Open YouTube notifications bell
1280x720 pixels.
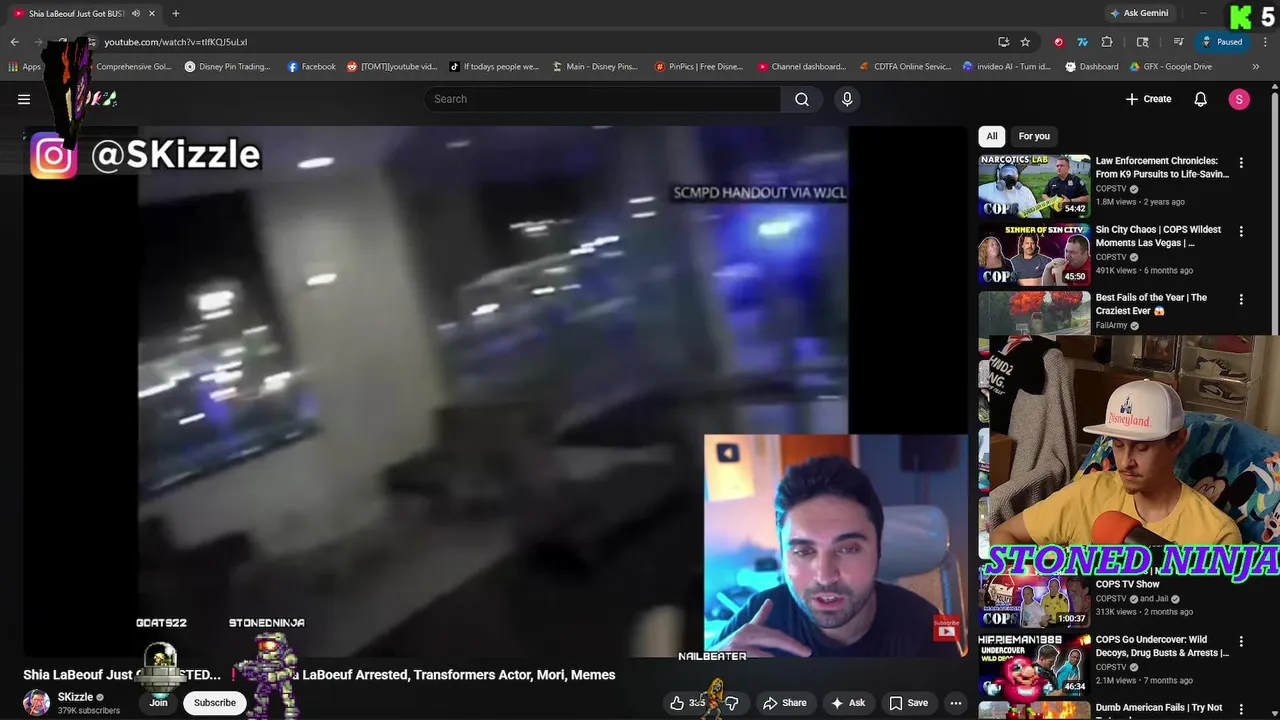point(1201,99)
